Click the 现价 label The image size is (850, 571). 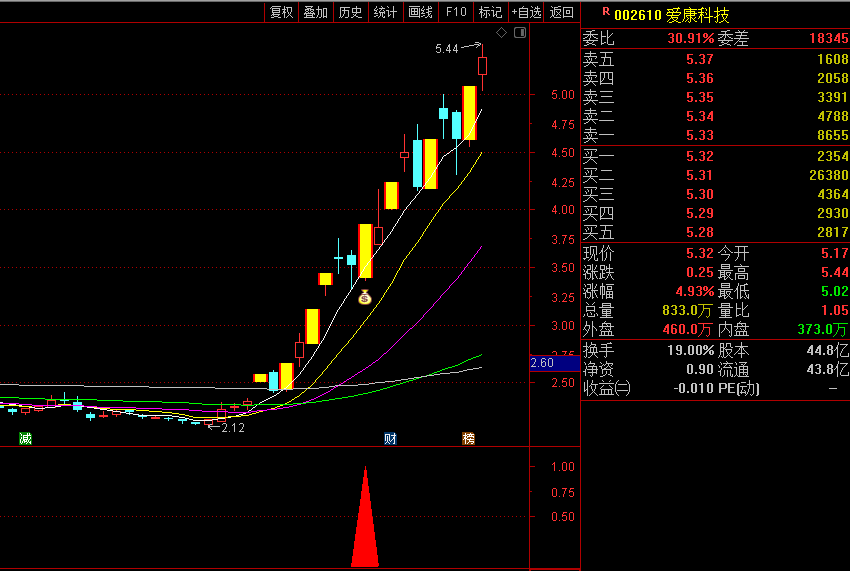(x=598, y=253)
